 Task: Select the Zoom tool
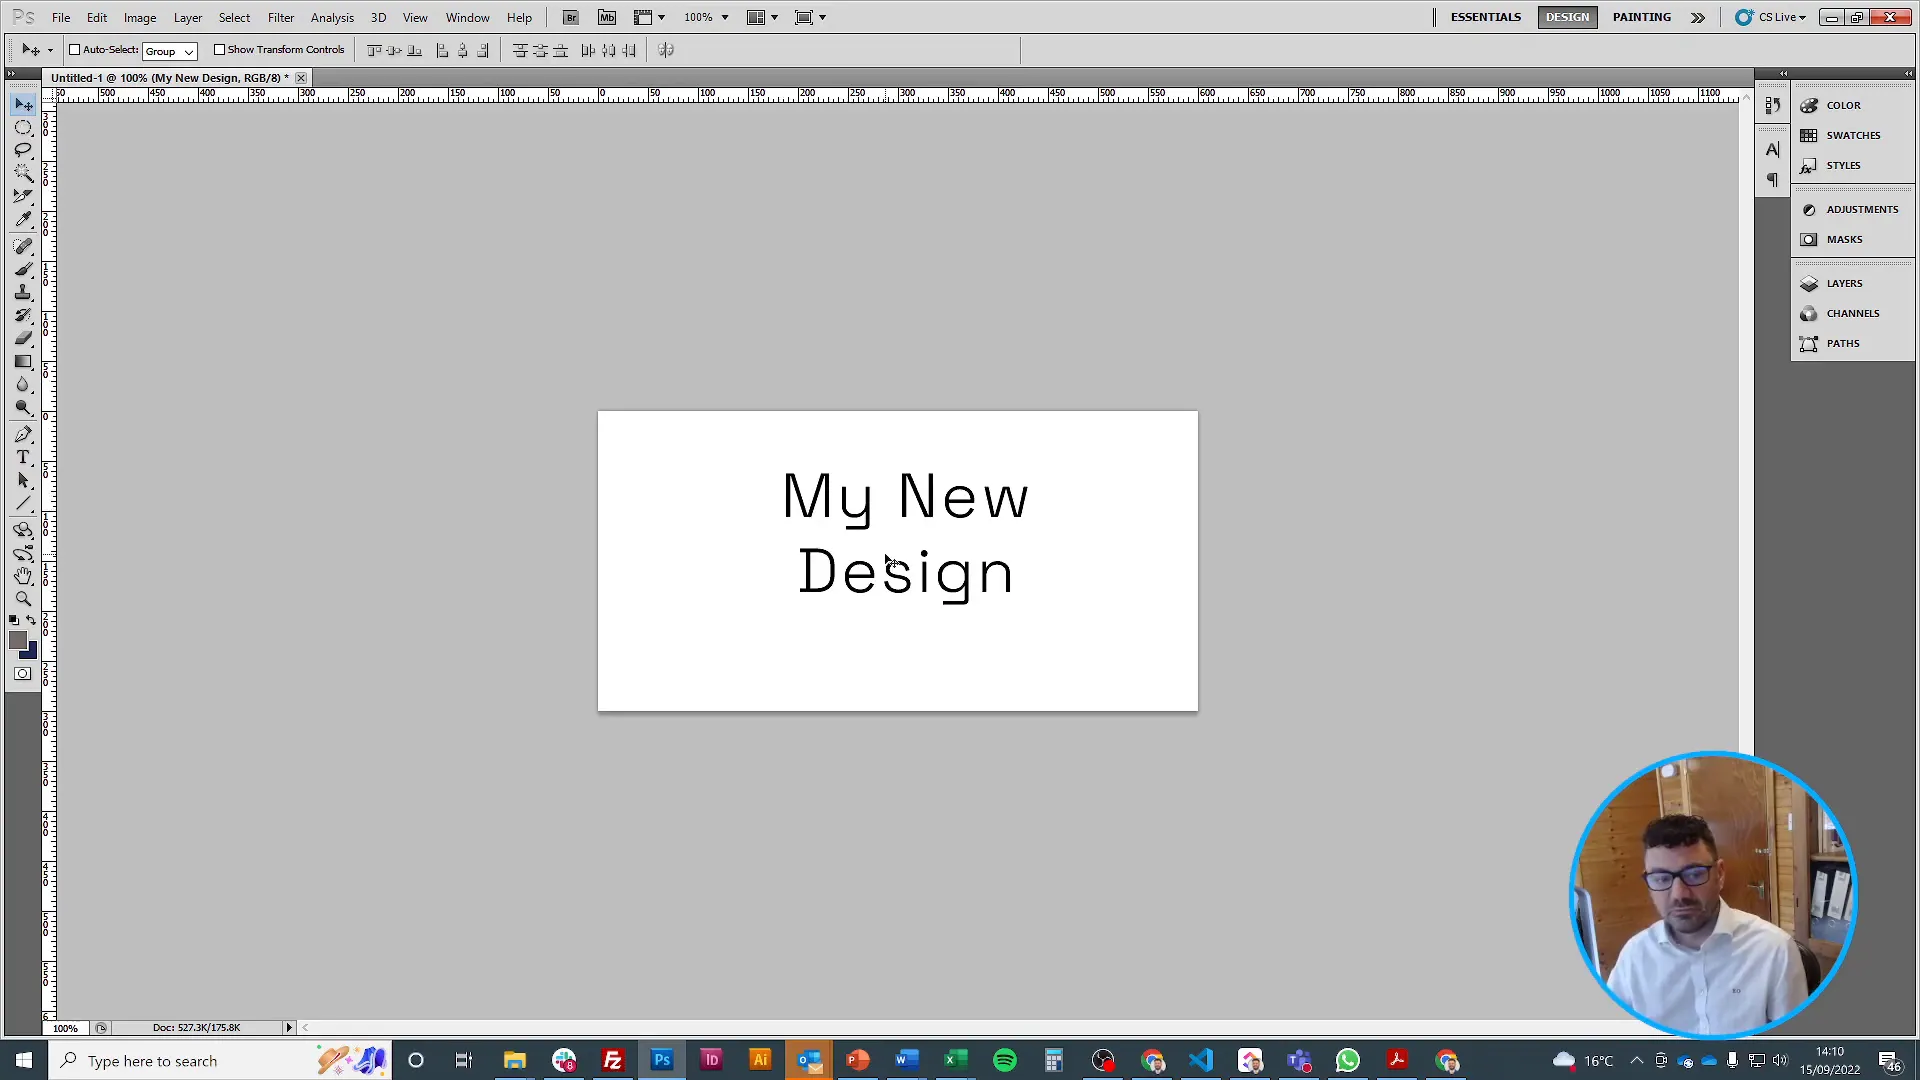[23, 599]
